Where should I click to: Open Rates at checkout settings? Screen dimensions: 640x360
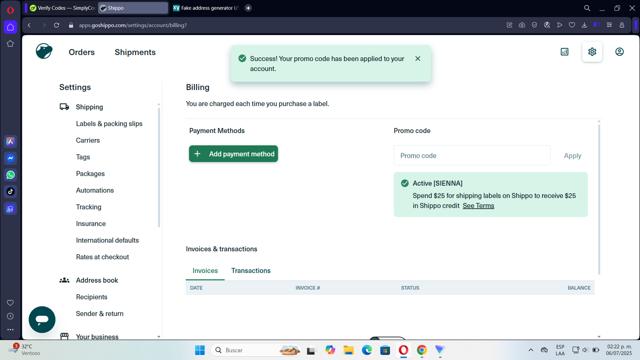102,257
